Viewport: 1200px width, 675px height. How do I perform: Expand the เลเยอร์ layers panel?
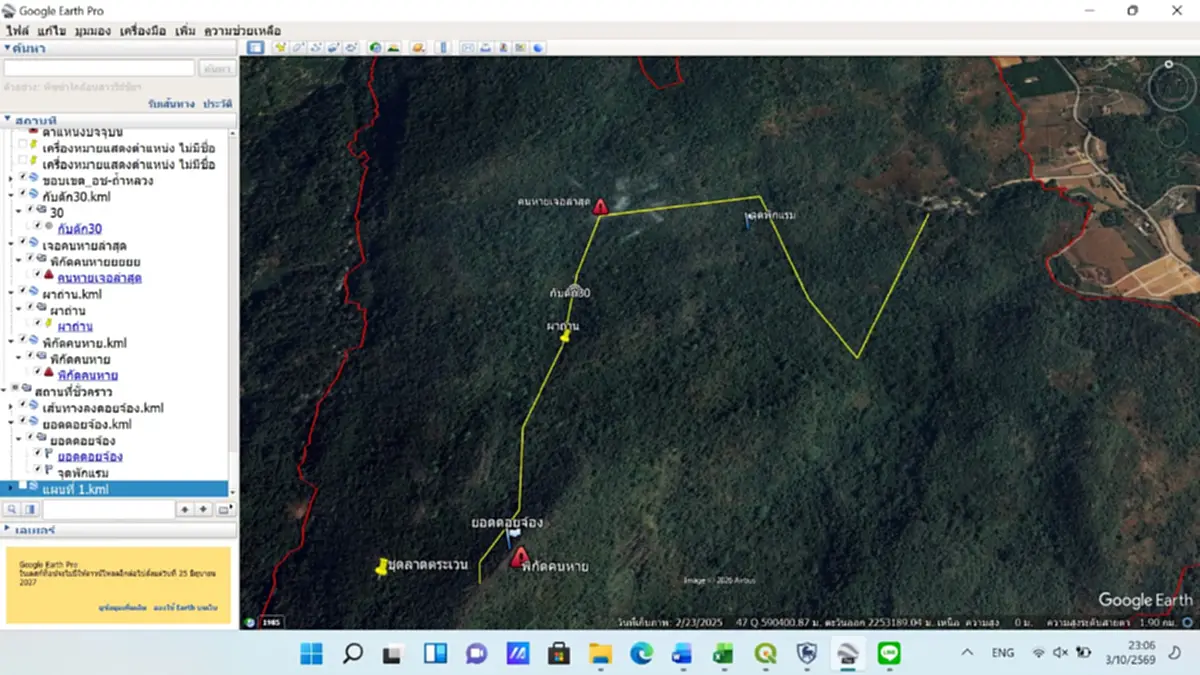(x=8, y=529)
